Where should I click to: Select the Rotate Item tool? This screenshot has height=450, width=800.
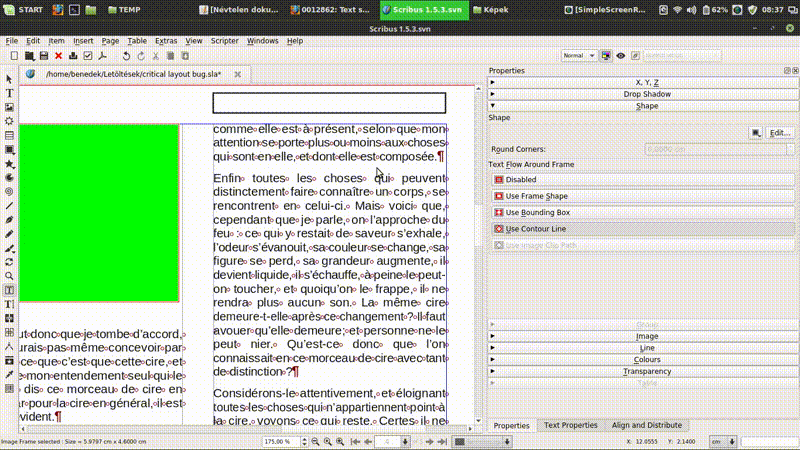(x=9, y=261)
